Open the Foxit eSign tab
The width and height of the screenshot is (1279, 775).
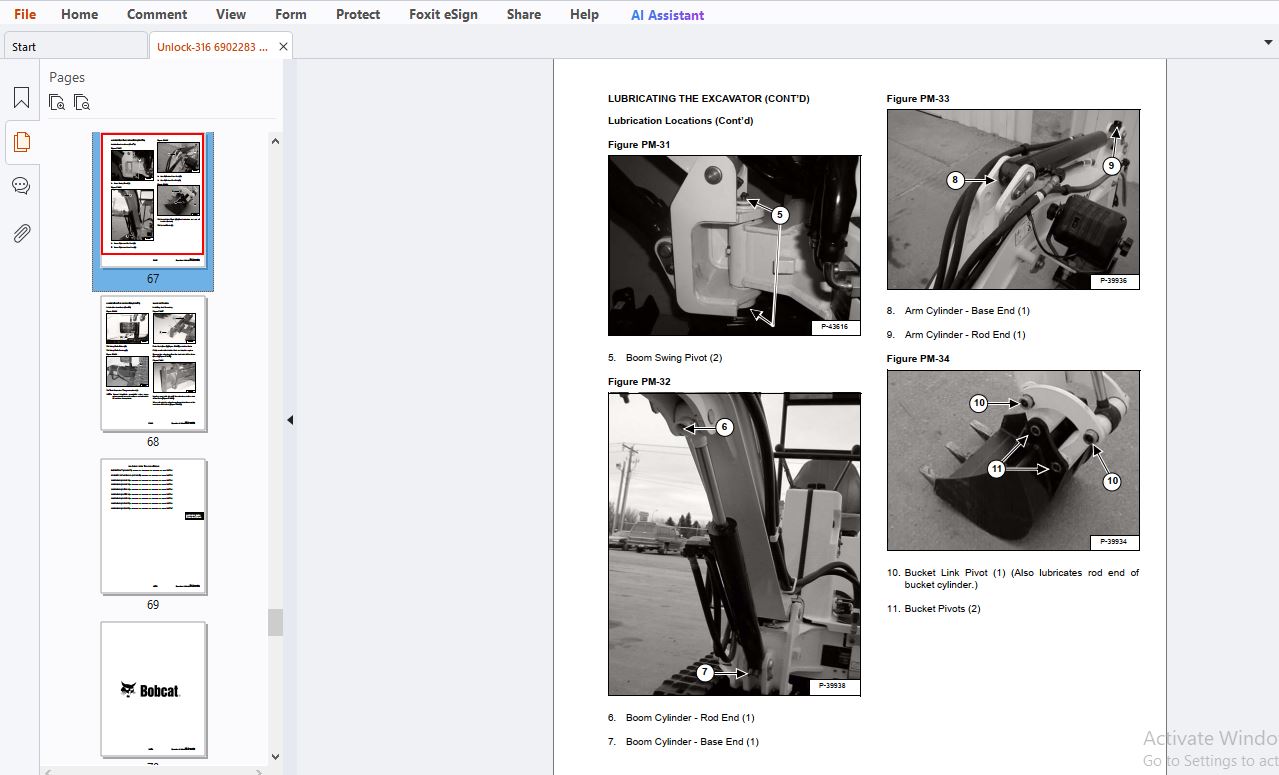pos(443,14)
